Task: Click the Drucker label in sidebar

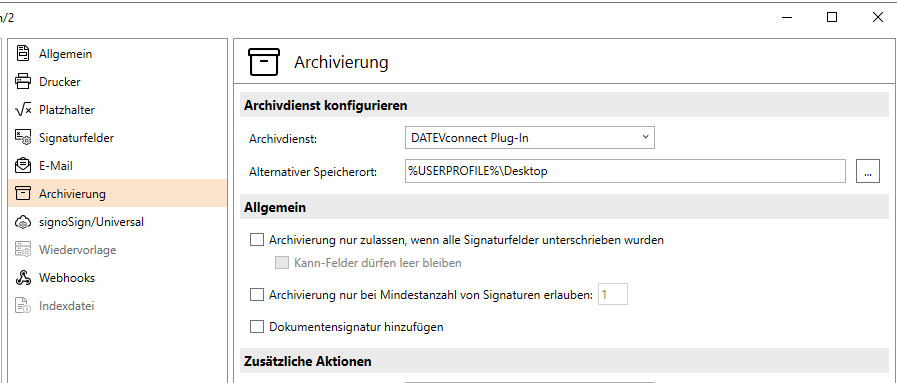Action: tap(59, 82)
